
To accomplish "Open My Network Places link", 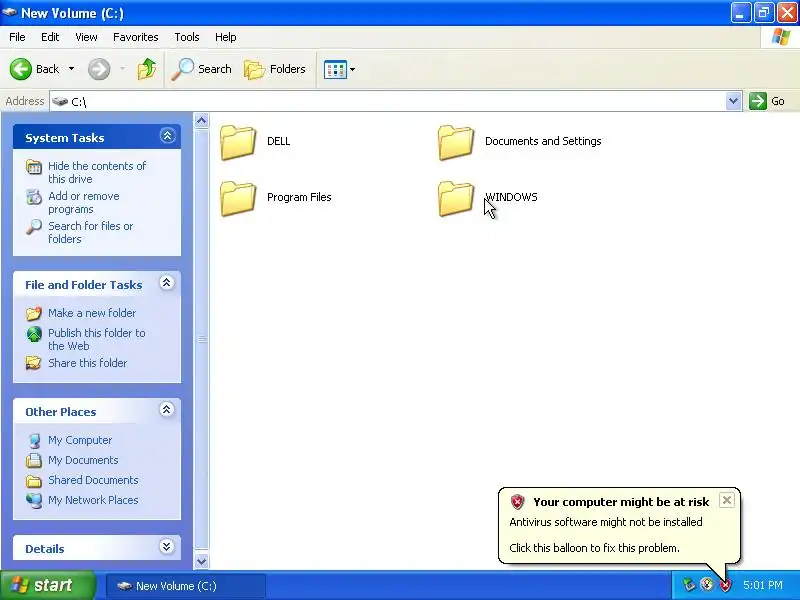I will pyautogui.click(x=93, y=500).
